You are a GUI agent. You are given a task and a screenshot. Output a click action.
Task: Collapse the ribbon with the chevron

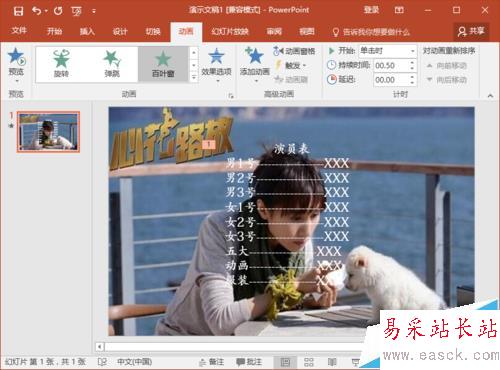(490, 96)
